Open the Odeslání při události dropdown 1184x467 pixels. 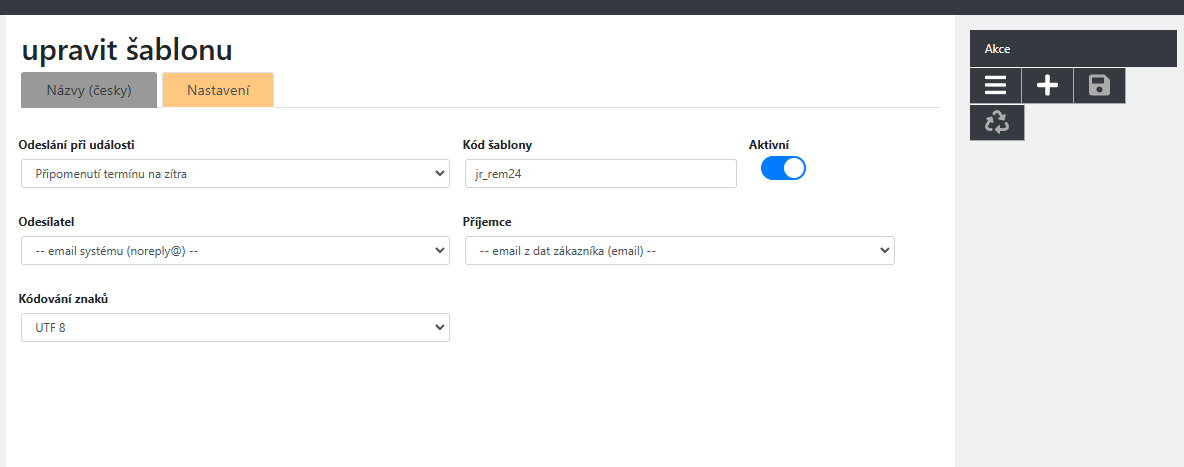[236, 174]
